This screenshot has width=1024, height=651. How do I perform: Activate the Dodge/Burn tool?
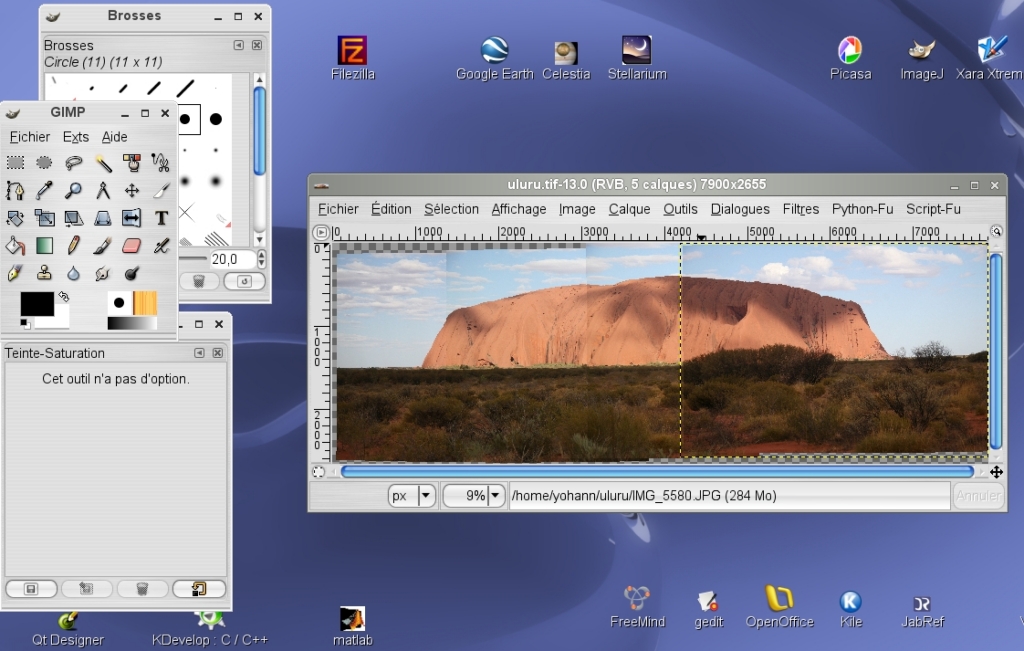coord(131,273)
